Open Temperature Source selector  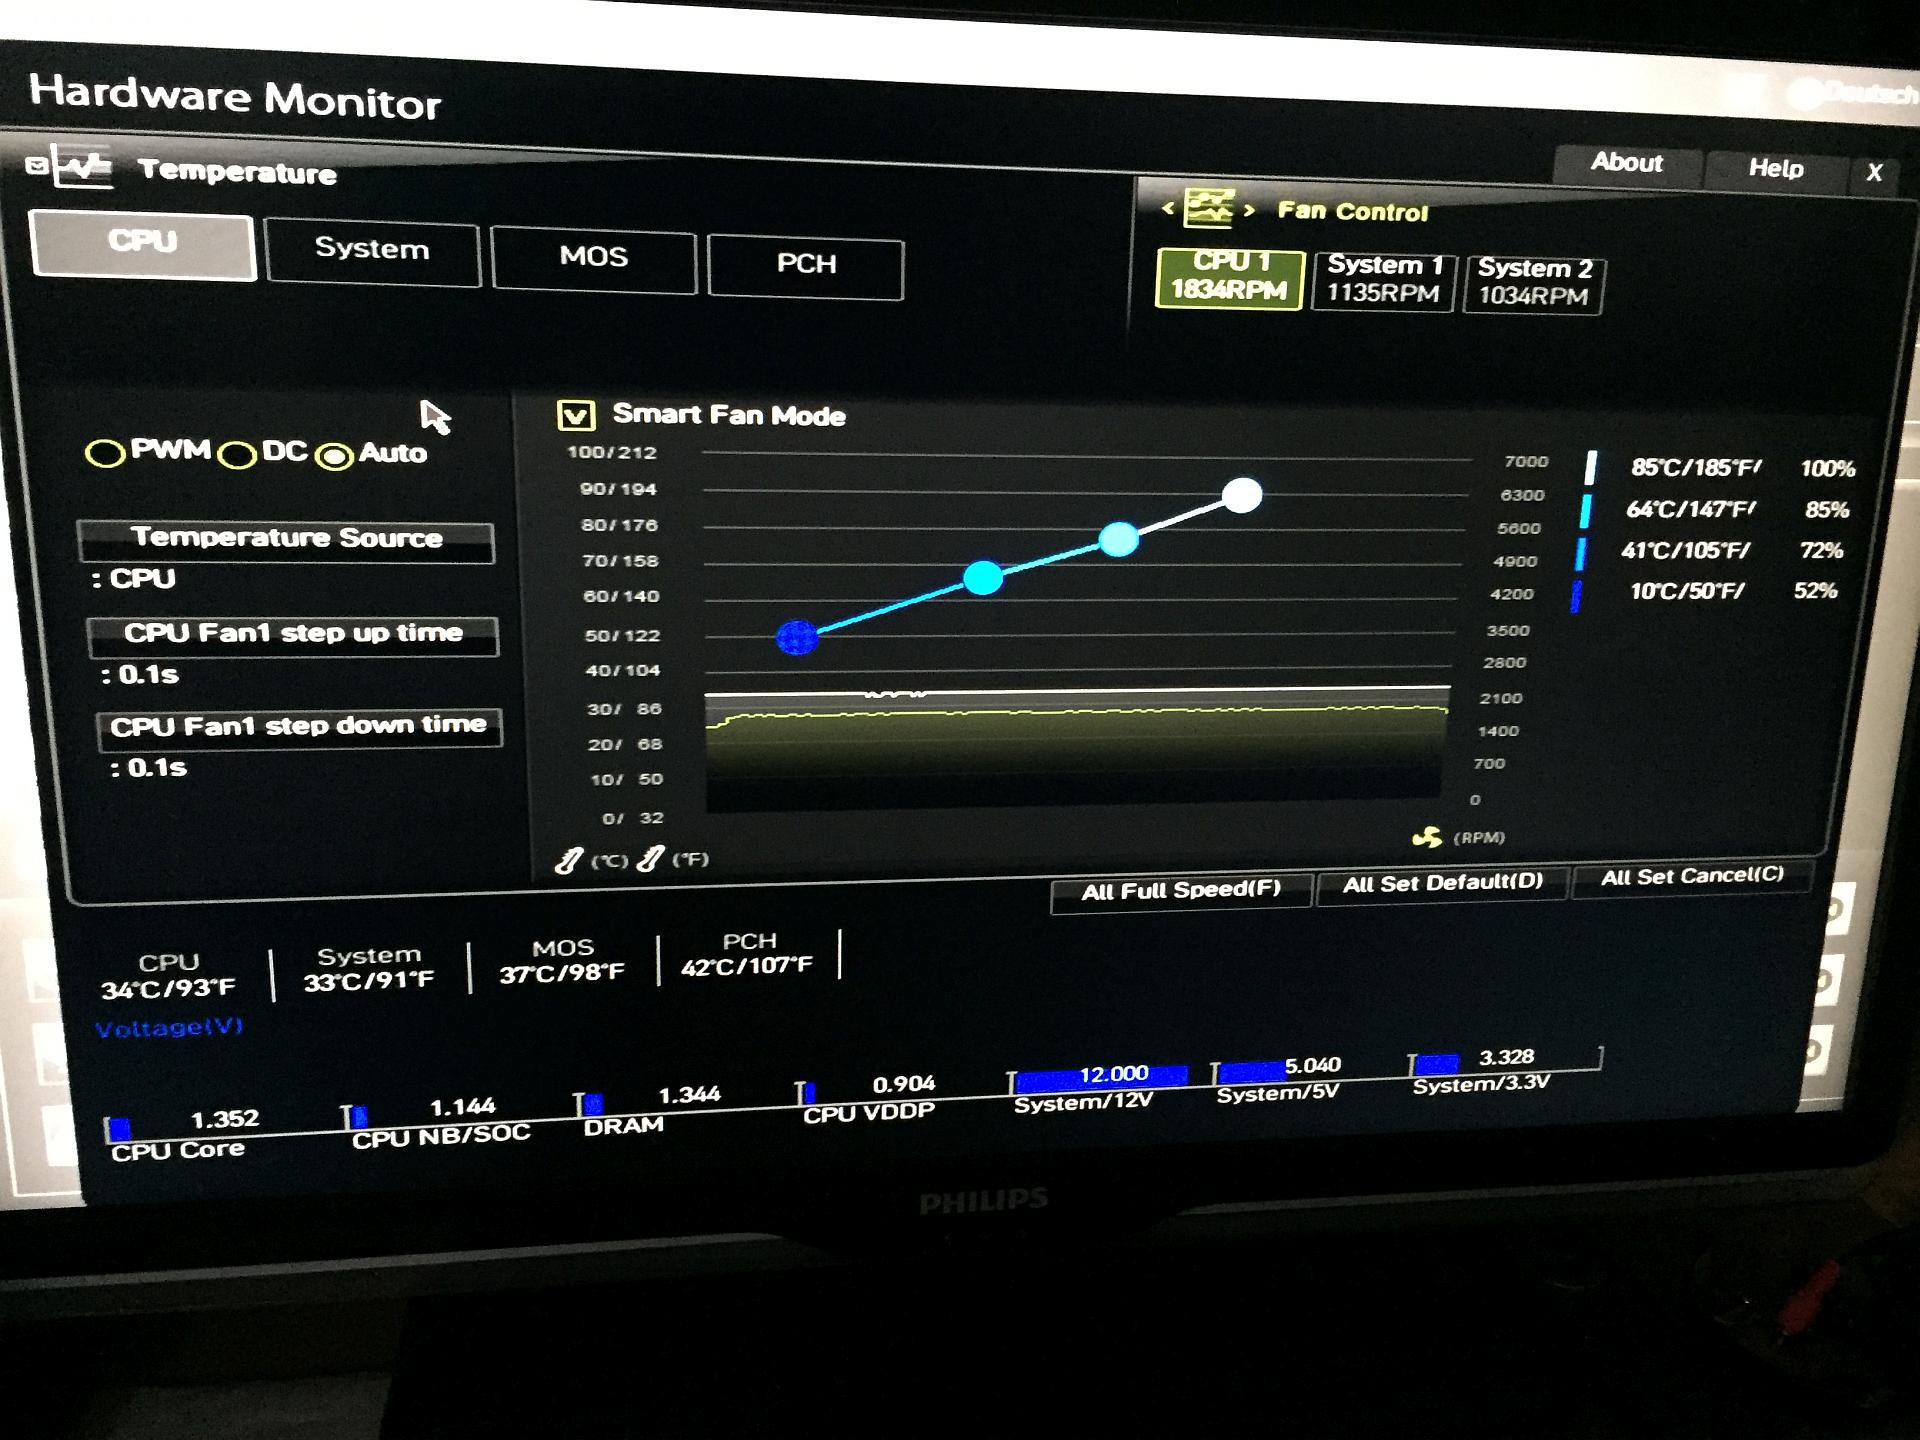pos(286,539)
